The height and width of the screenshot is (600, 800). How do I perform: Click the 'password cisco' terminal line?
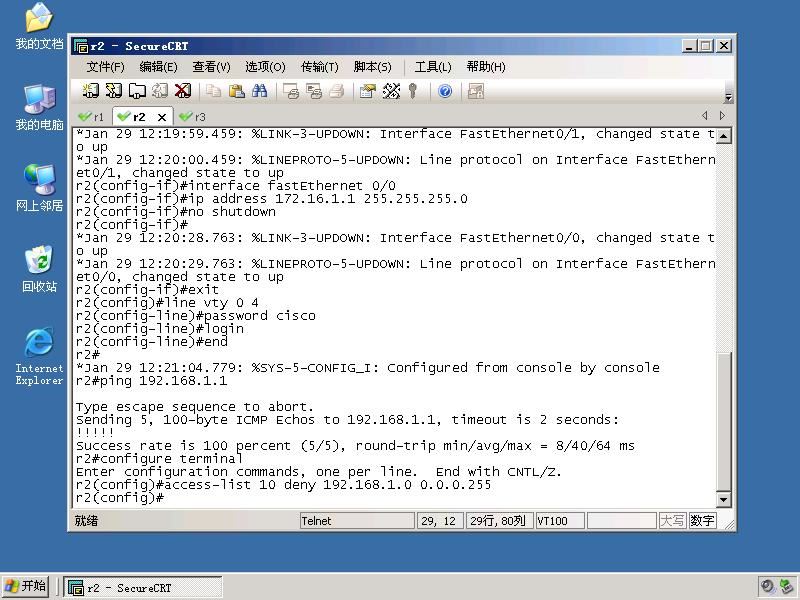pyautogui.click(x=195, y=316)
